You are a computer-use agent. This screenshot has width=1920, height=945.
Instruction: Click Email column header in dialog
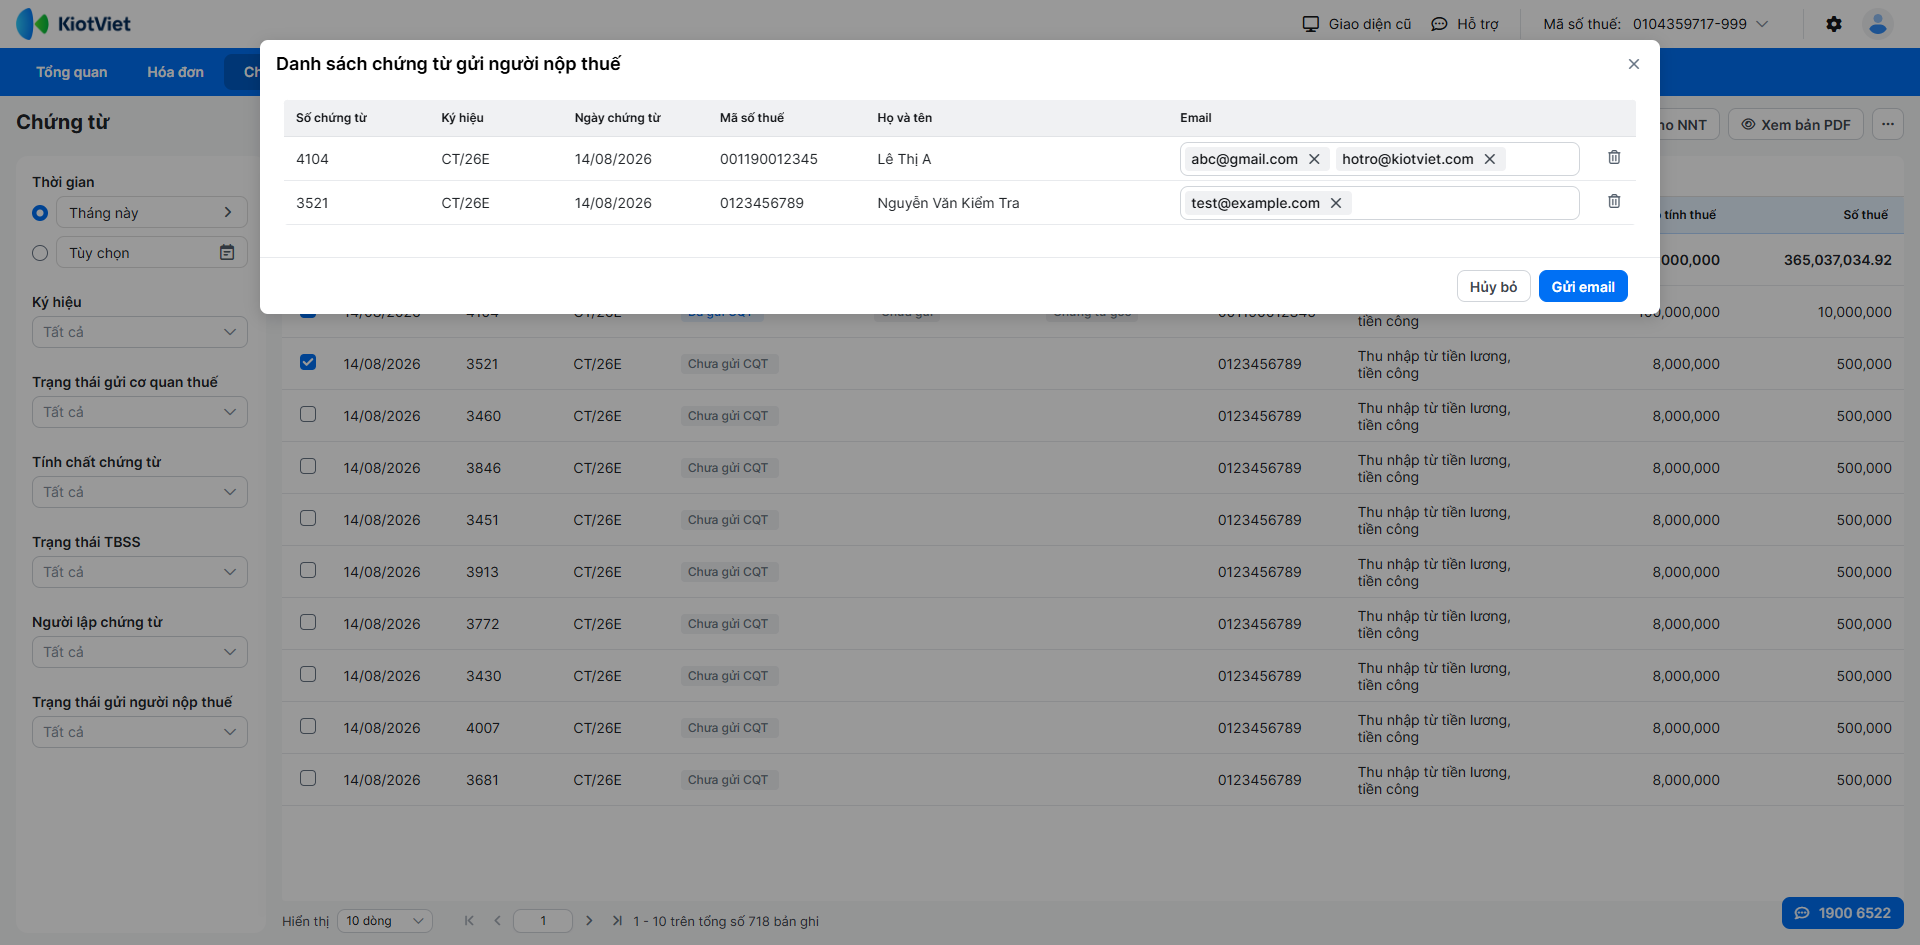click(1196, 118)
